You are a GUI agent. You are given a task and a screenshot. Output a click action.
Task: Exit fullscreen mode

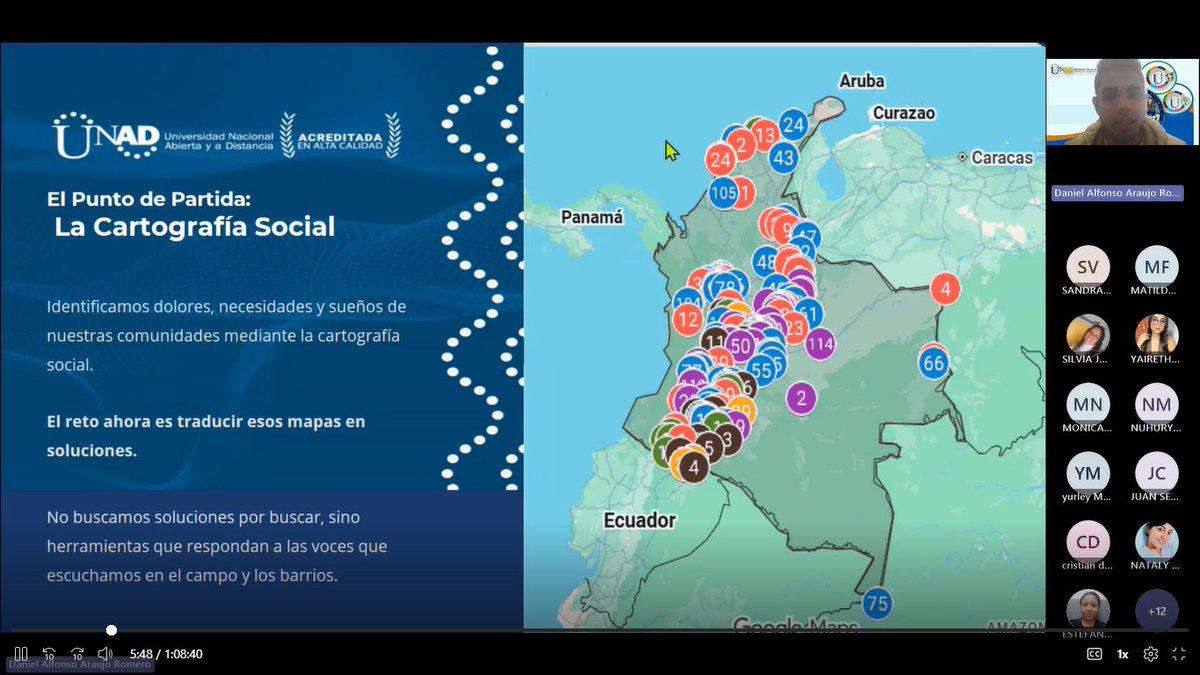pos(1179,654)
